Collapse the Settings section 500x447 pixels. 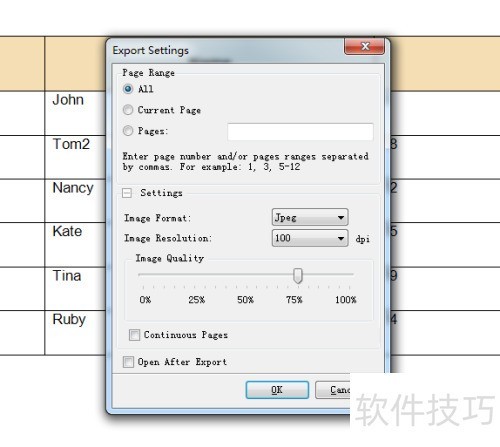127,193
